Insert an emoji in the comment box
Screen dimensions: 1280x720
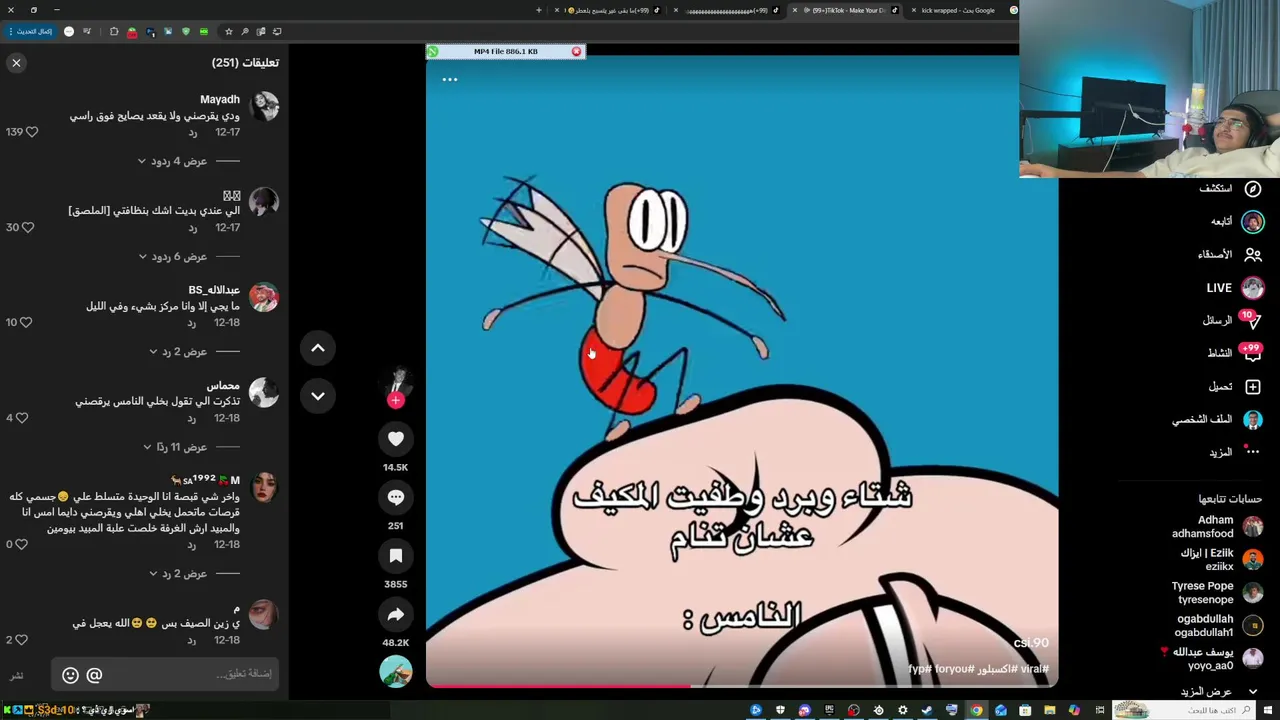tap(70, 675)
